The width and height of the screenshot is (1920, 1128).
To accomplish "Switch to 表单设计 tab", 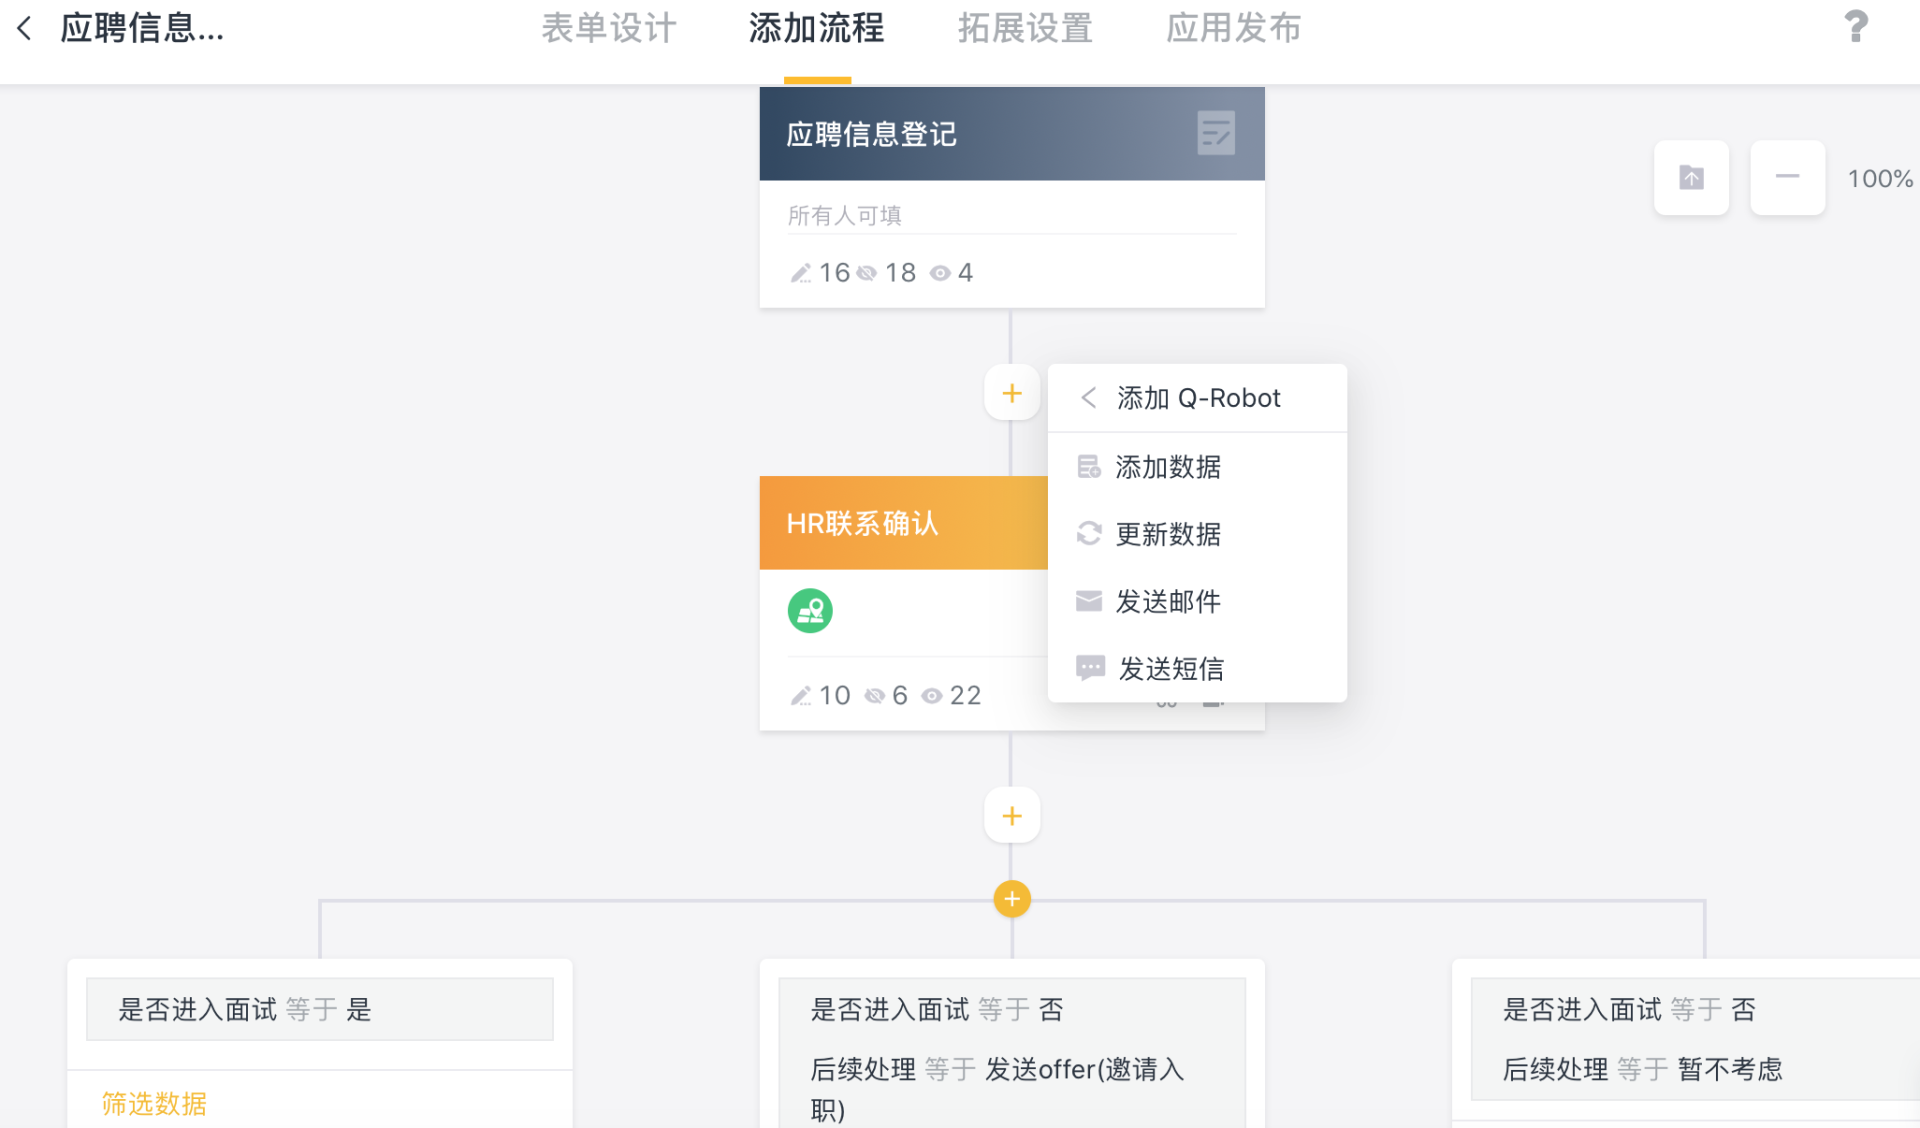I will click(x=608, y=28).
